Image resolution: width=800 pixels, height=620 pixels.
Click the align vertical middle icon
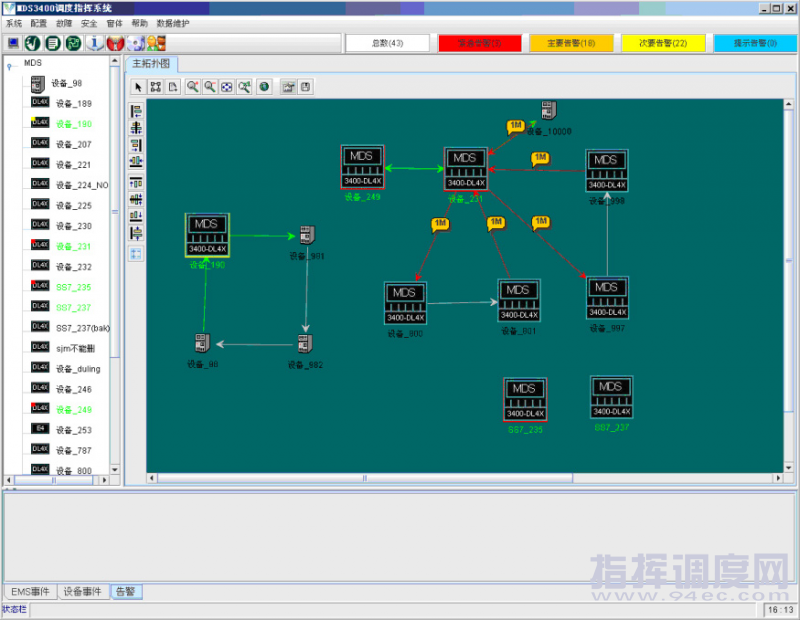pos(136,199)
